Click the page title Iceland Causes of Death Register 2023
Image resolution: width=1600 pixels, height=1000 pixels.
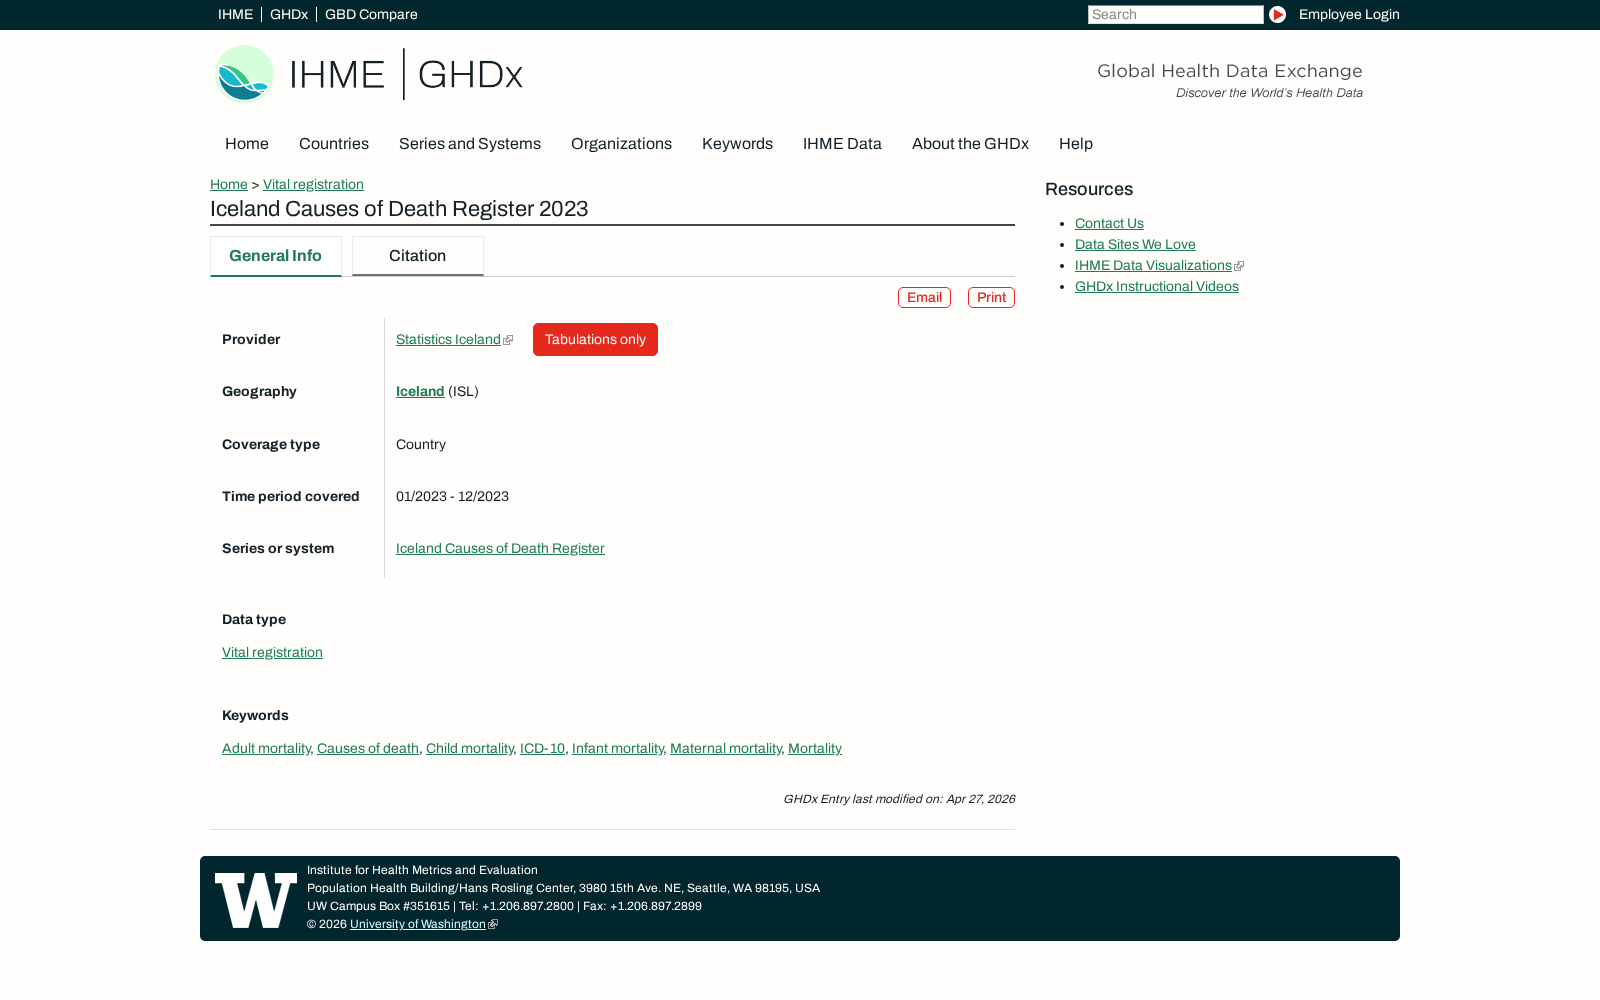[x=399, y=209]
